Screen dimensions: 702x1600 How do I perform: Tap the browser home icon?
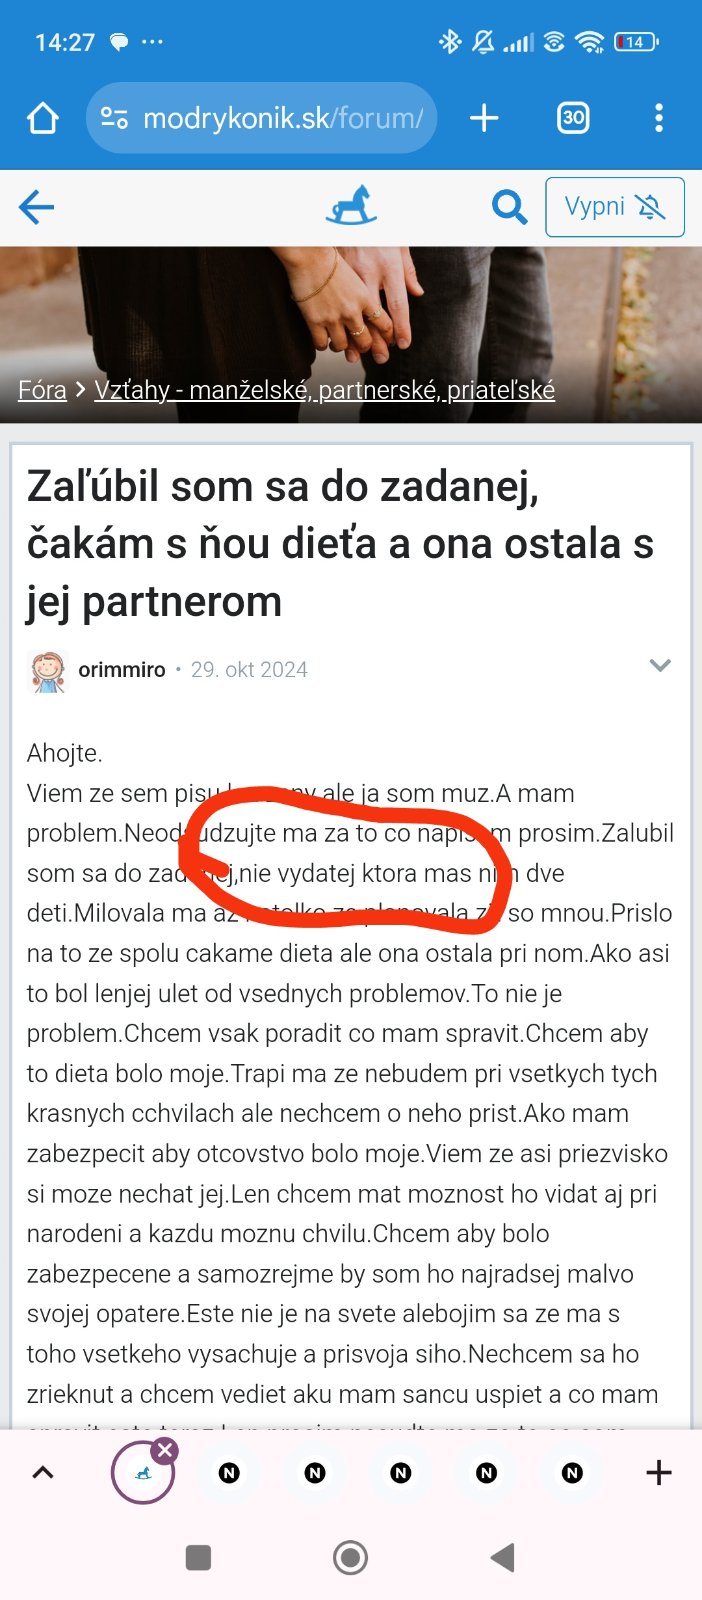coord(43,118)
